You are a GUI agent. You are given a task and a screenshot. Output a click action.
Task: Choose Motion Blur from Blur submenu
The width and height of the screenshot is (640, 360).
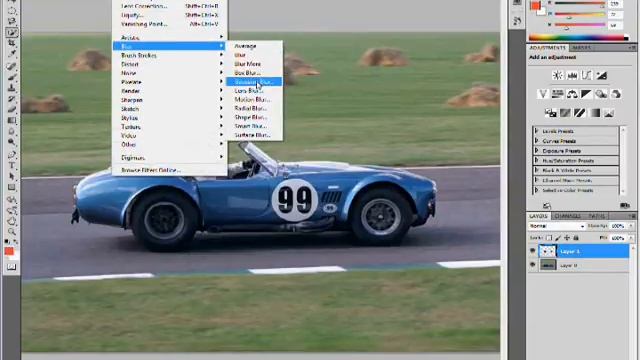click(254, 100)
